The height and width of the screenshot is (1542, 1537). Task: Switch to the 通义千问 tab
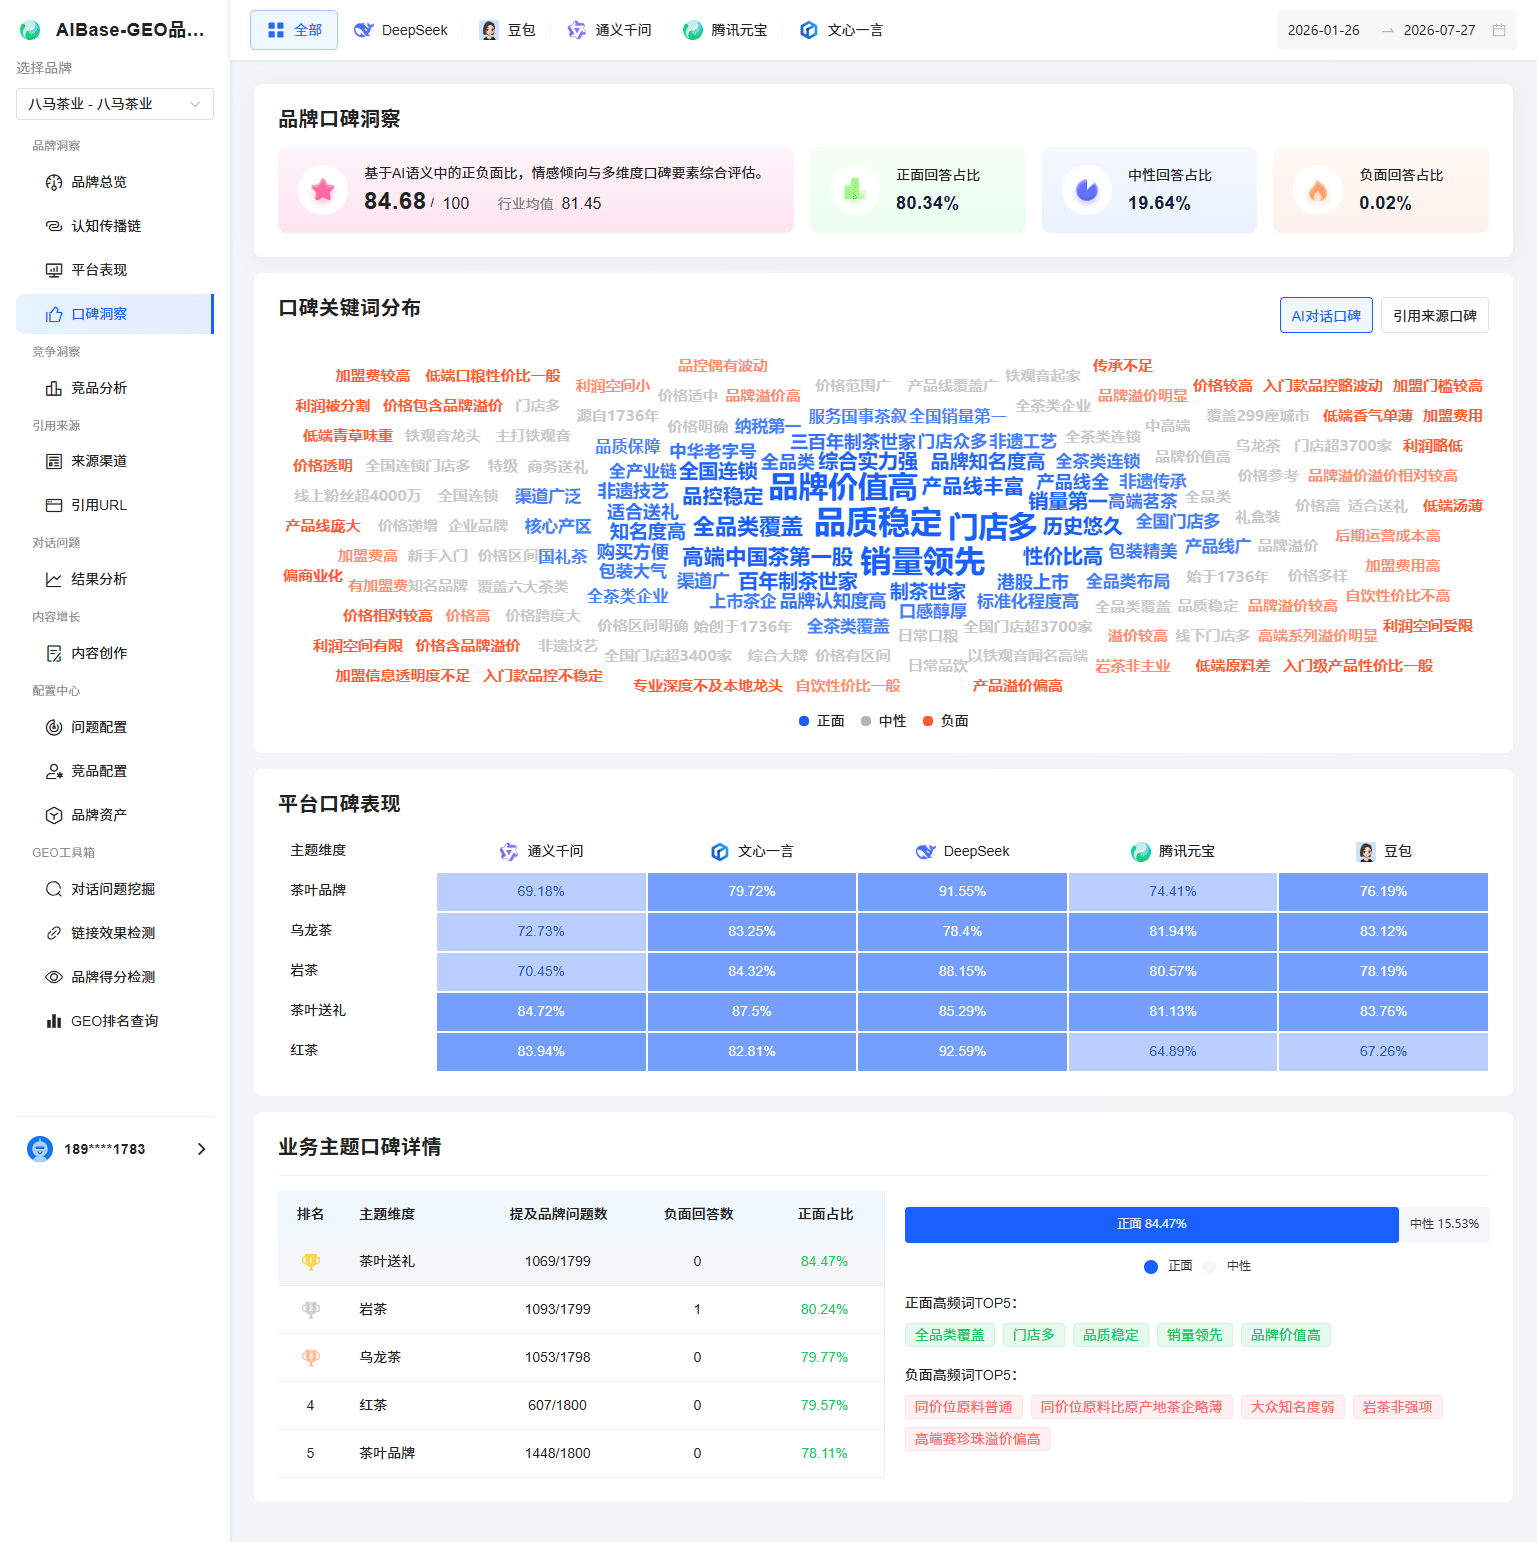609,30
